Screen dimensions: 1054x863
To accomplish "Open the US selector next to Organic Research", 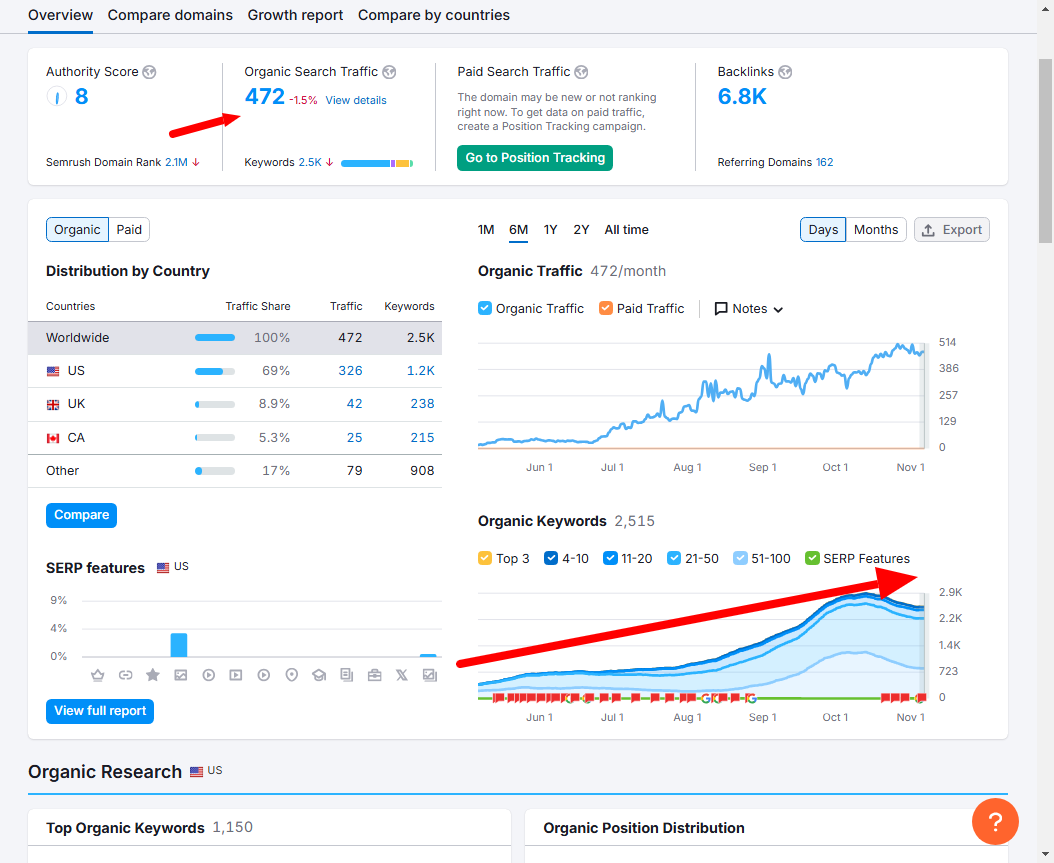I will [x=206, y=771].
